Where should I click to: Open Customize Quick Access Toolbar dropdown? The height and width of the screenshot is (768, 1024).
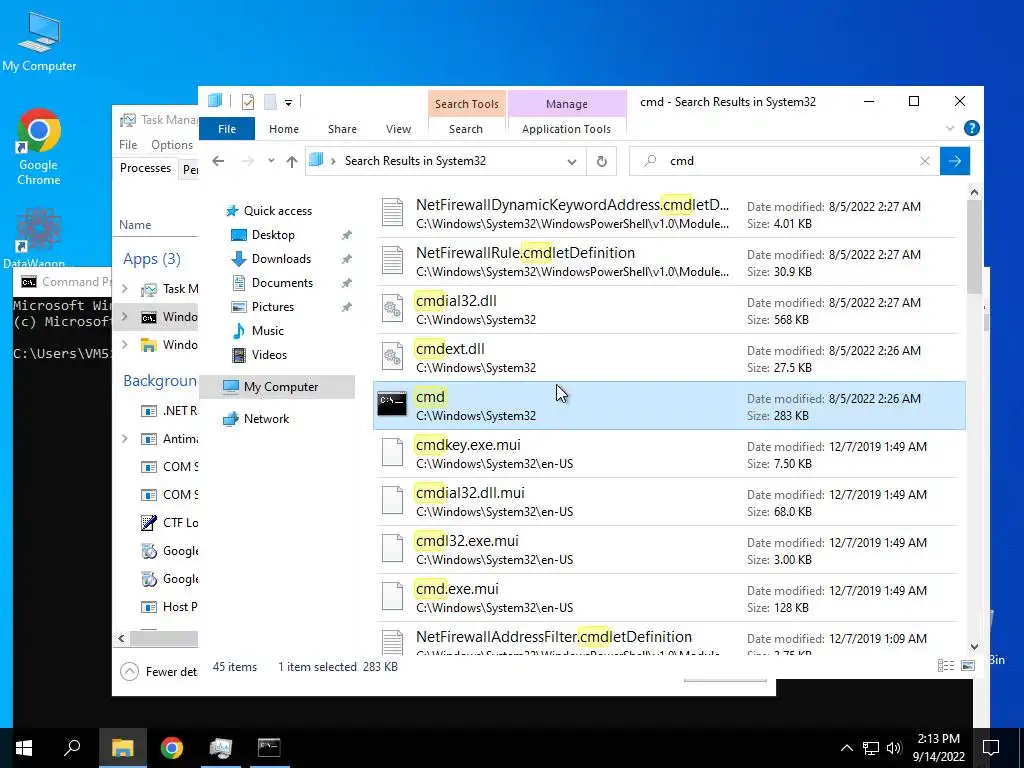288,103
